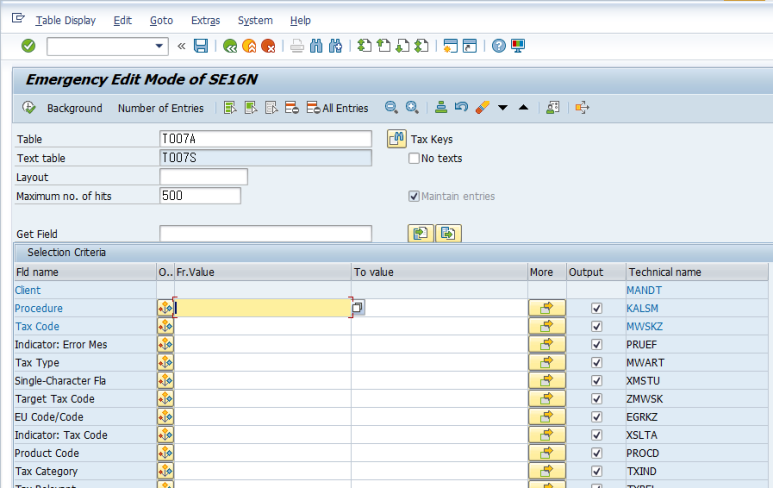Open value help for Procedure Fr.Value
Image resolution: width=773 pixels, height=488 pixels.
(x=357, y=308)
